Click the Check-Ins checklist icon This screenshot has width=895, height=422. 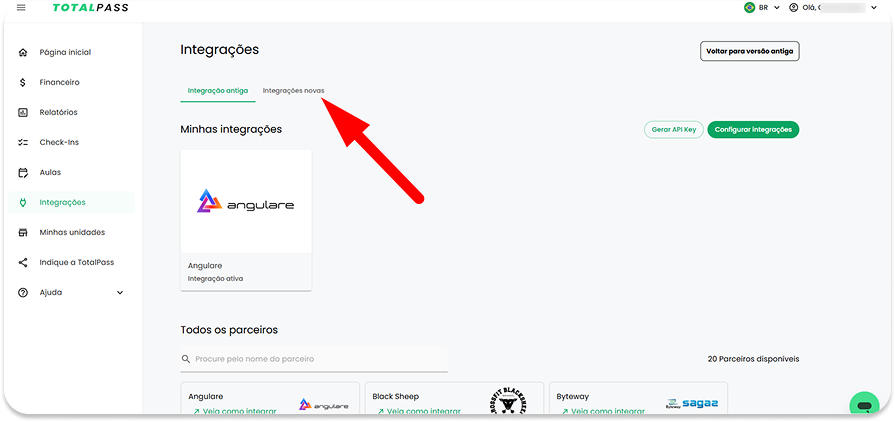point(23,143)
